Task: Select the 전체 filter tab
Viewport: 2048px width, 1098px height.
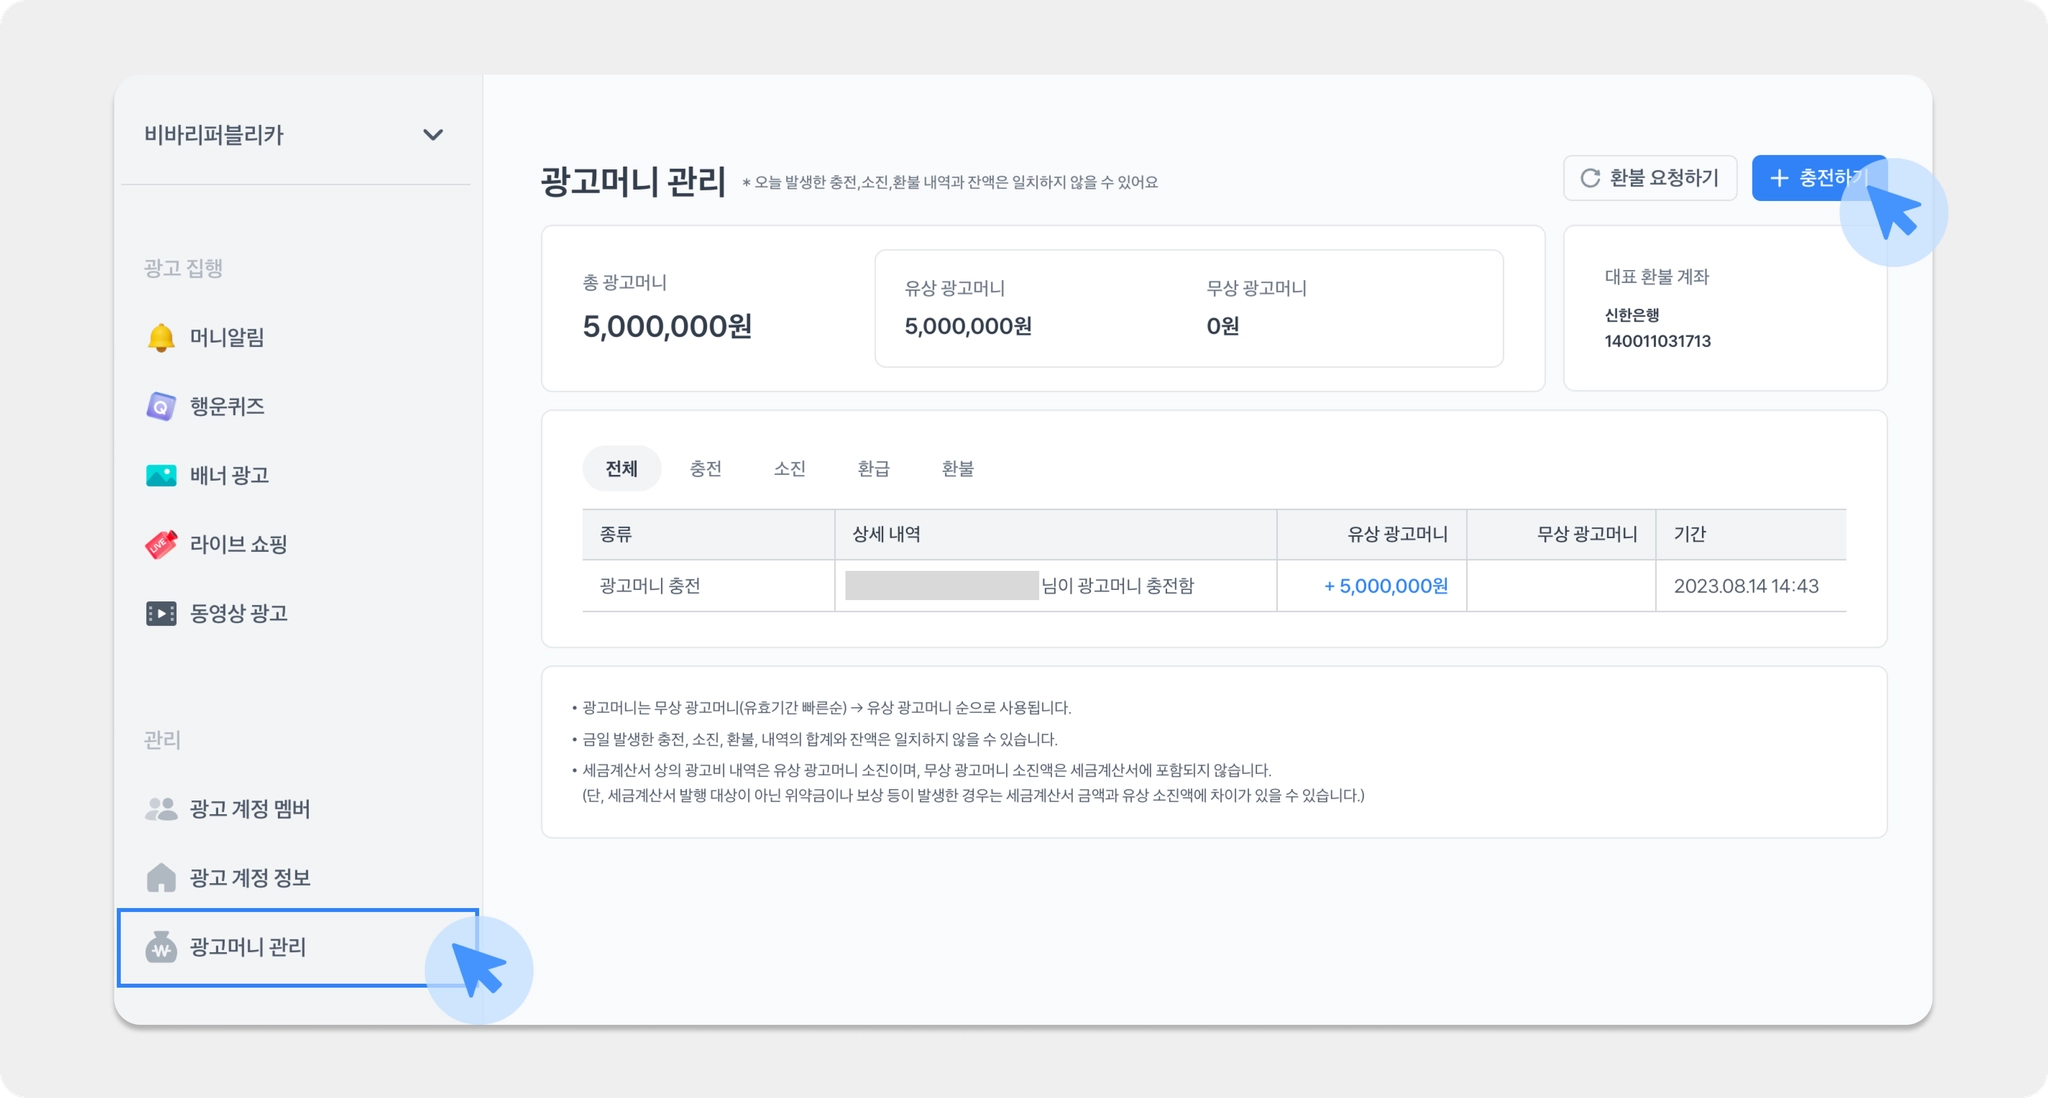Action: [x=621, y=469]
